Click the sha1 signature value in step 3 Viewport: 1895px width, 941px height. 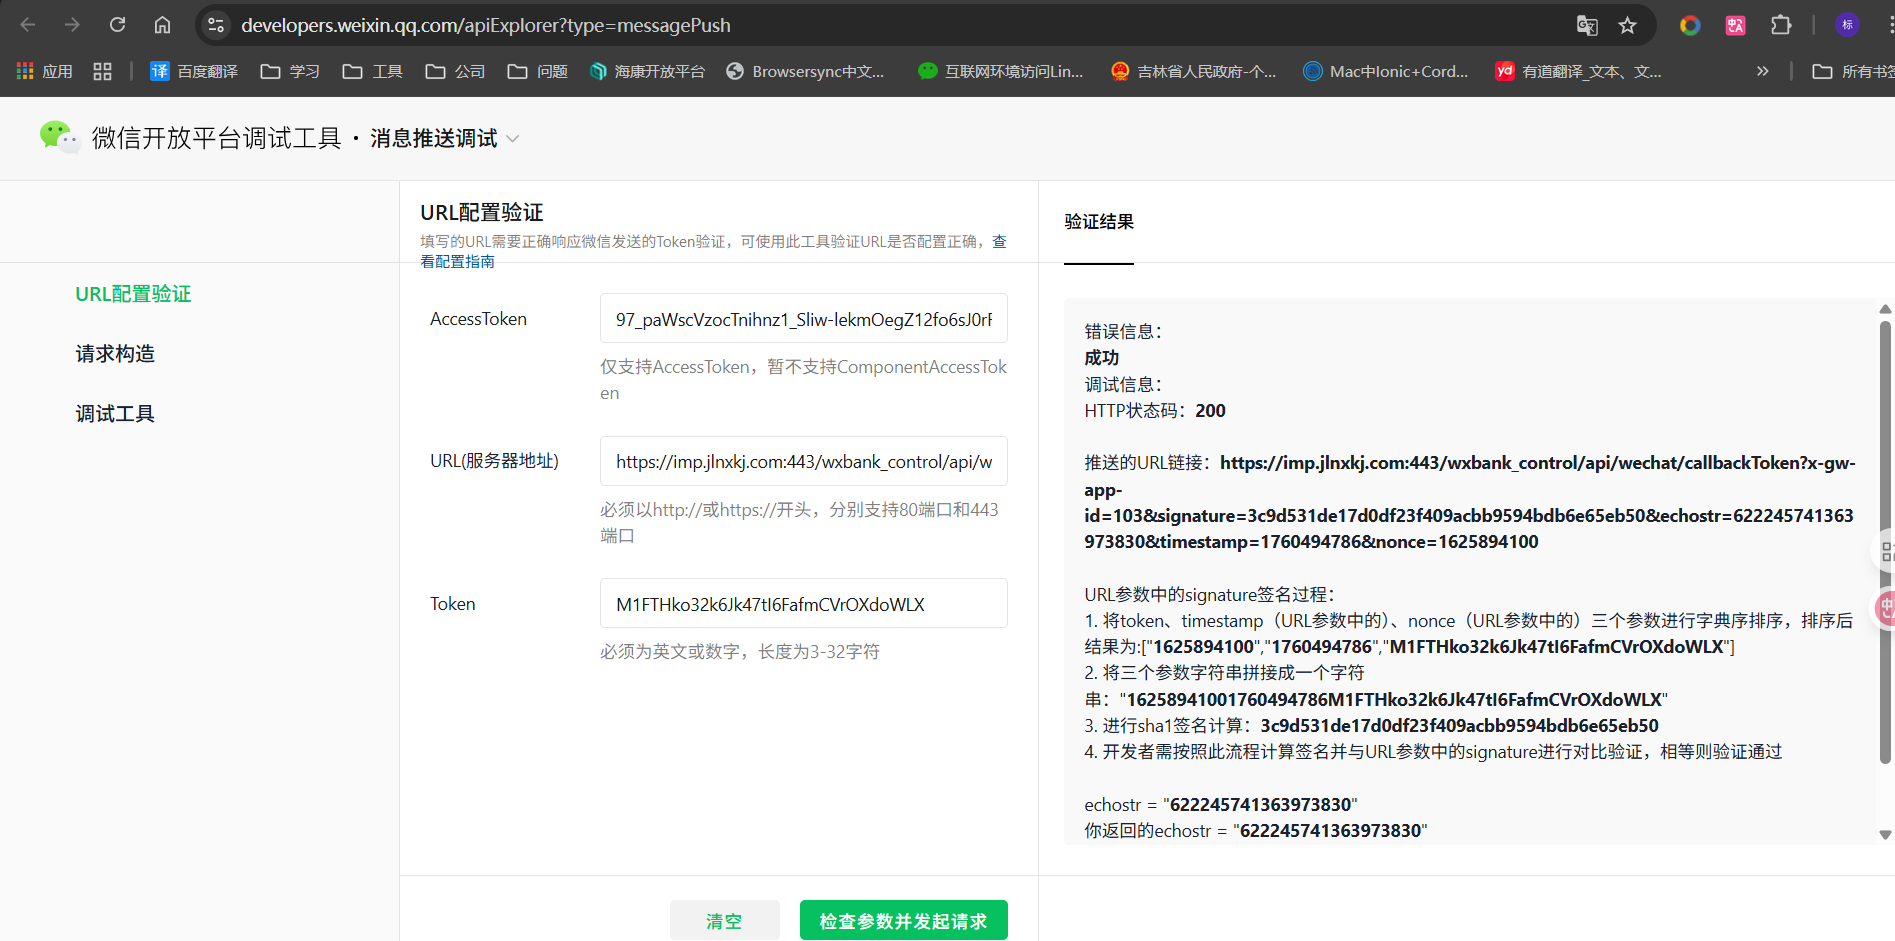click(x=1459, y=726)
